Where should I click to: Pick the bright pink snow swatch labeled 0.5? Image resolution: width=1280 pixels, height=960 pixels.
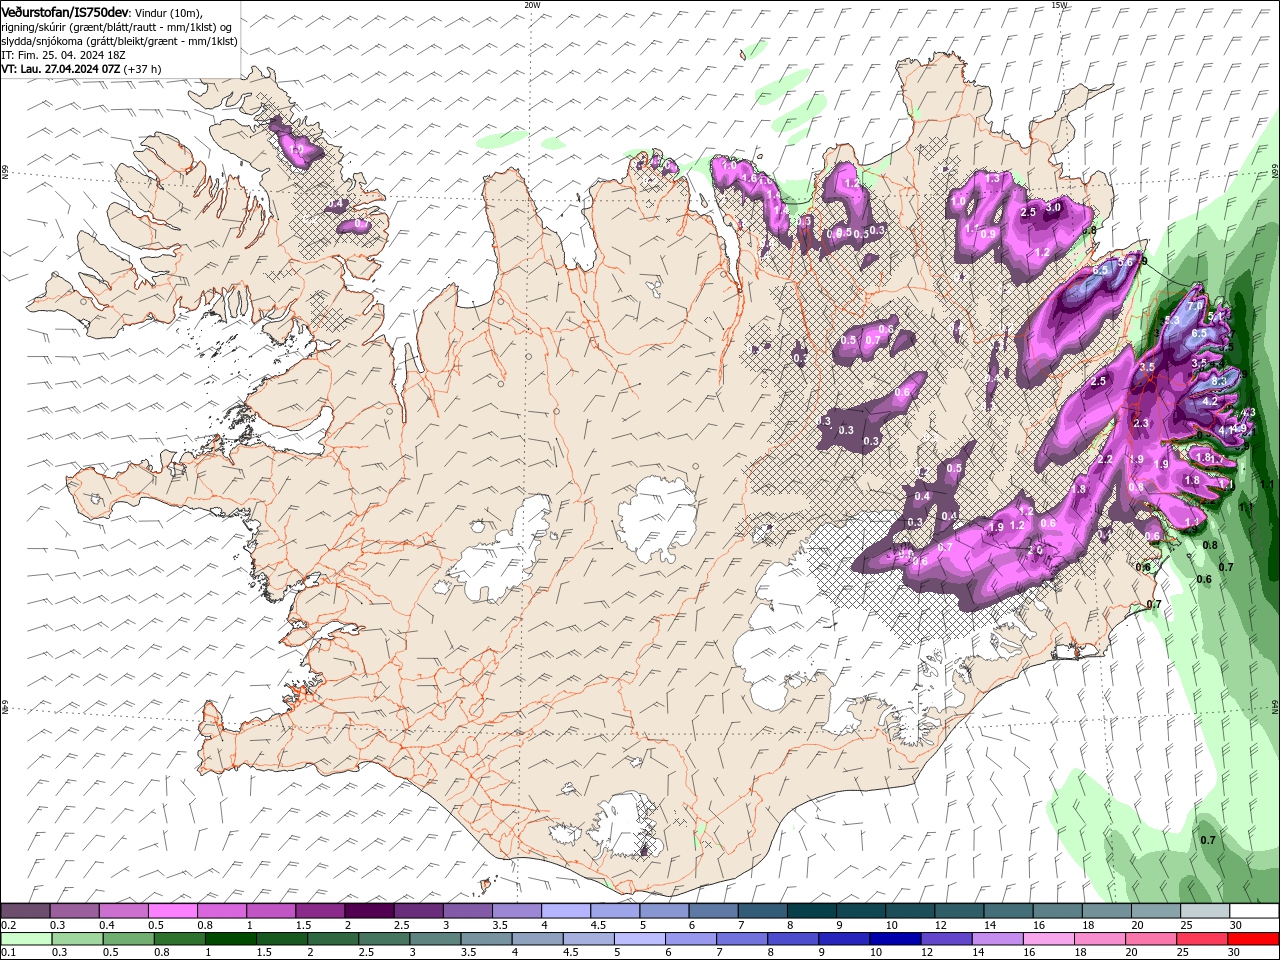pos(173,911)
